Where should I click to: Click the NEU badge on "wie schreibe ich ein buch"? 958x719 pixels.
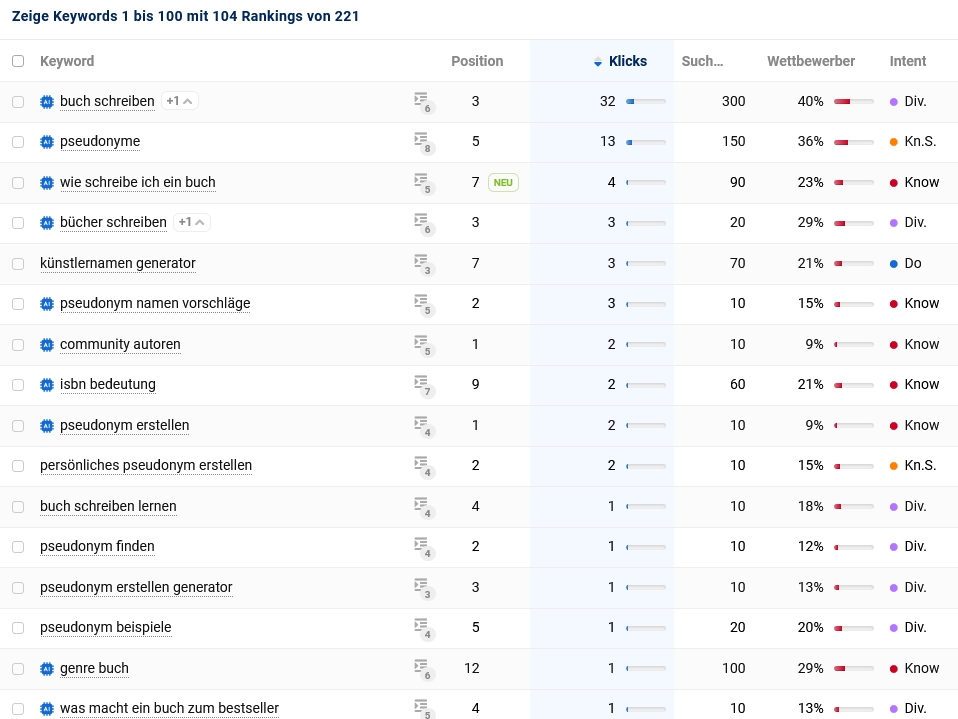(x=504, y=182)
